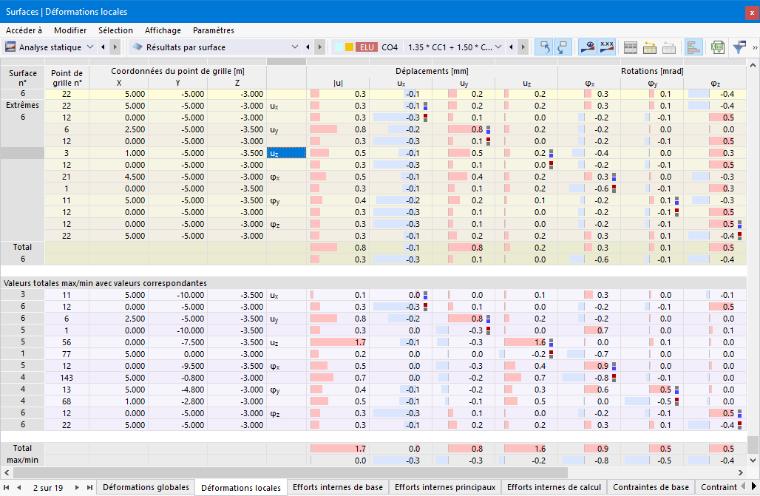
Task: Click the Analyse statique icon
Action: point(10,47)
